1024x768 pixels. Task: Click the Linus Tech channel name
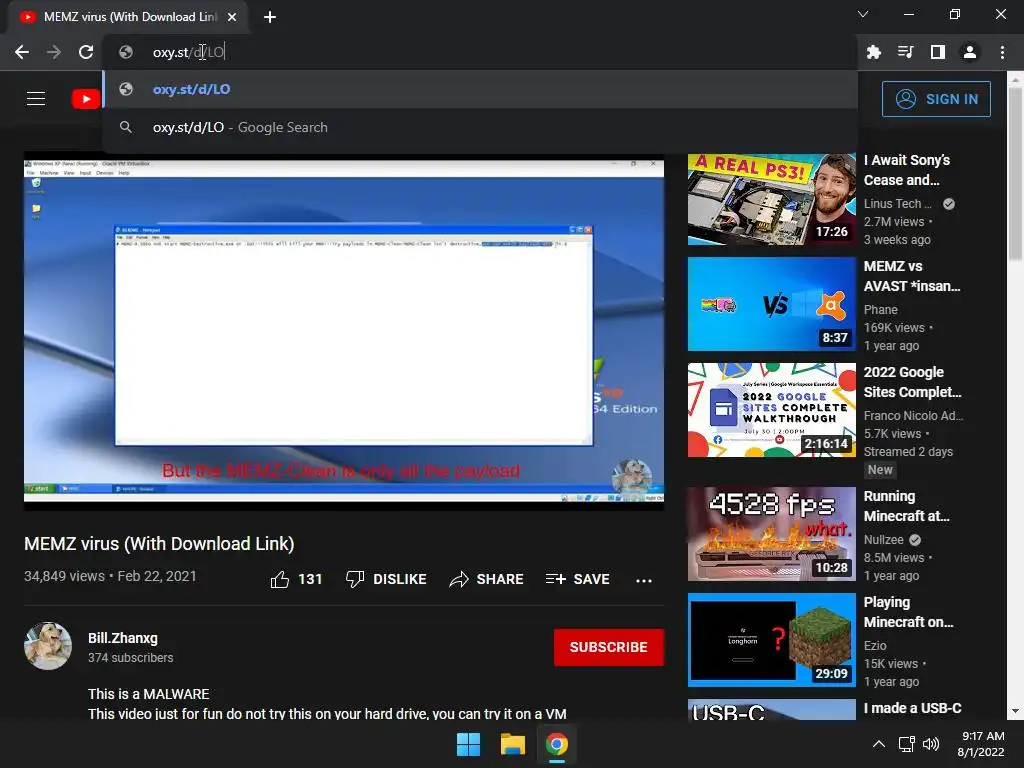(898, 204)
